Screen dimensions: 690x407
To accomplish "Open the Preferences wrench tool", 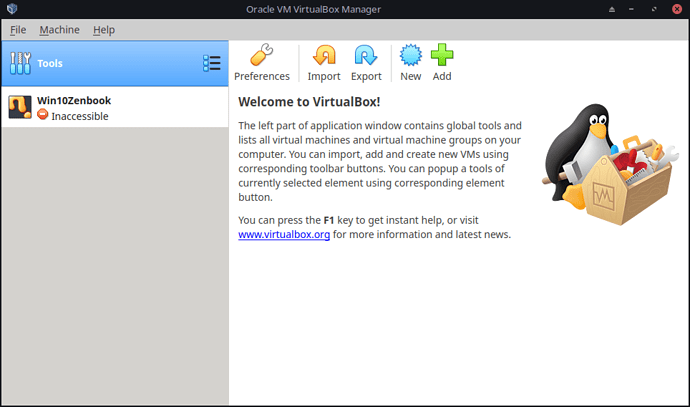I will [x=261, y=62].
